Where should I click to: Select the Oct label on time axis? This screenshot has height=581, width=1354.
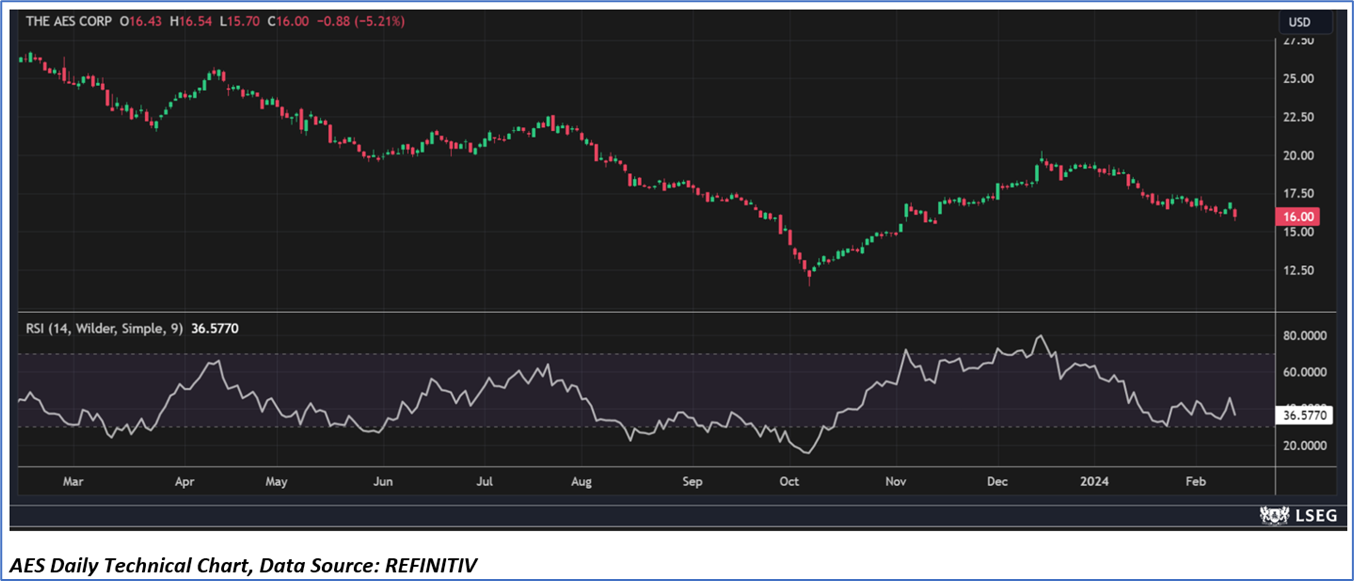pos(789,481)
